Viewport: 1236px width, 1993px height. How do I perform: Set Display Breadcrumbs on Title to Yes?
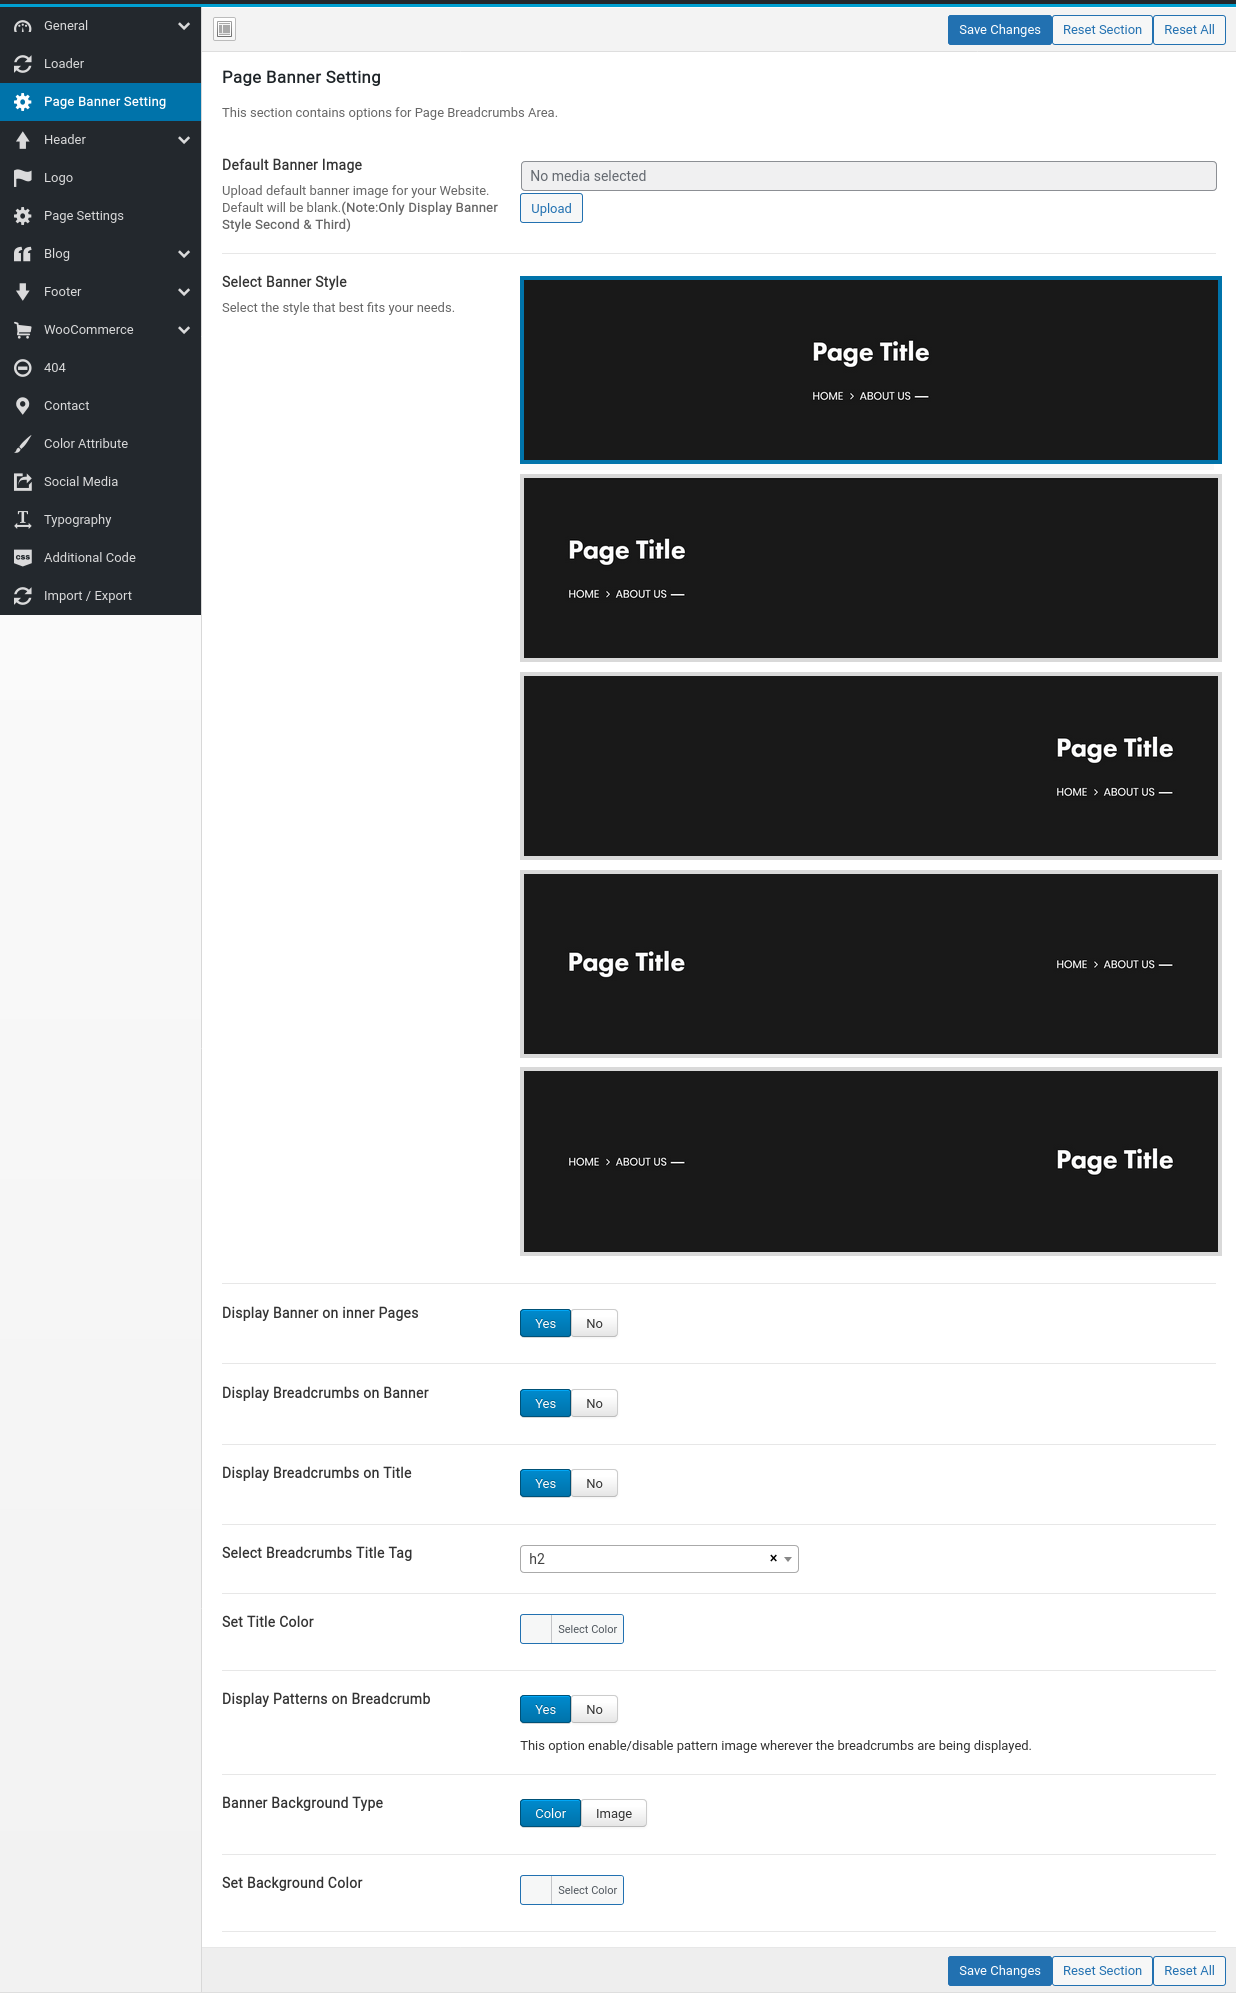click(x=545, y=1483)
